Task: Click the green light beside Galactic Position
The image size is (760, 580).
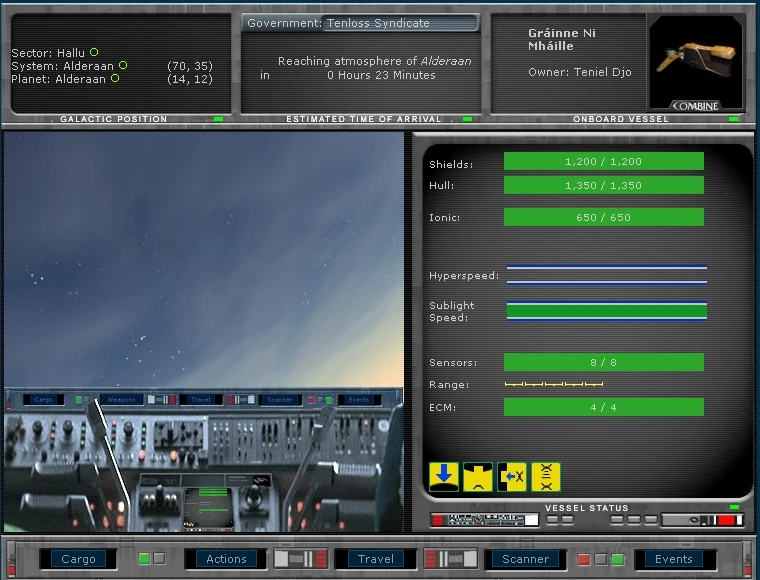Action: click(219, 119)
